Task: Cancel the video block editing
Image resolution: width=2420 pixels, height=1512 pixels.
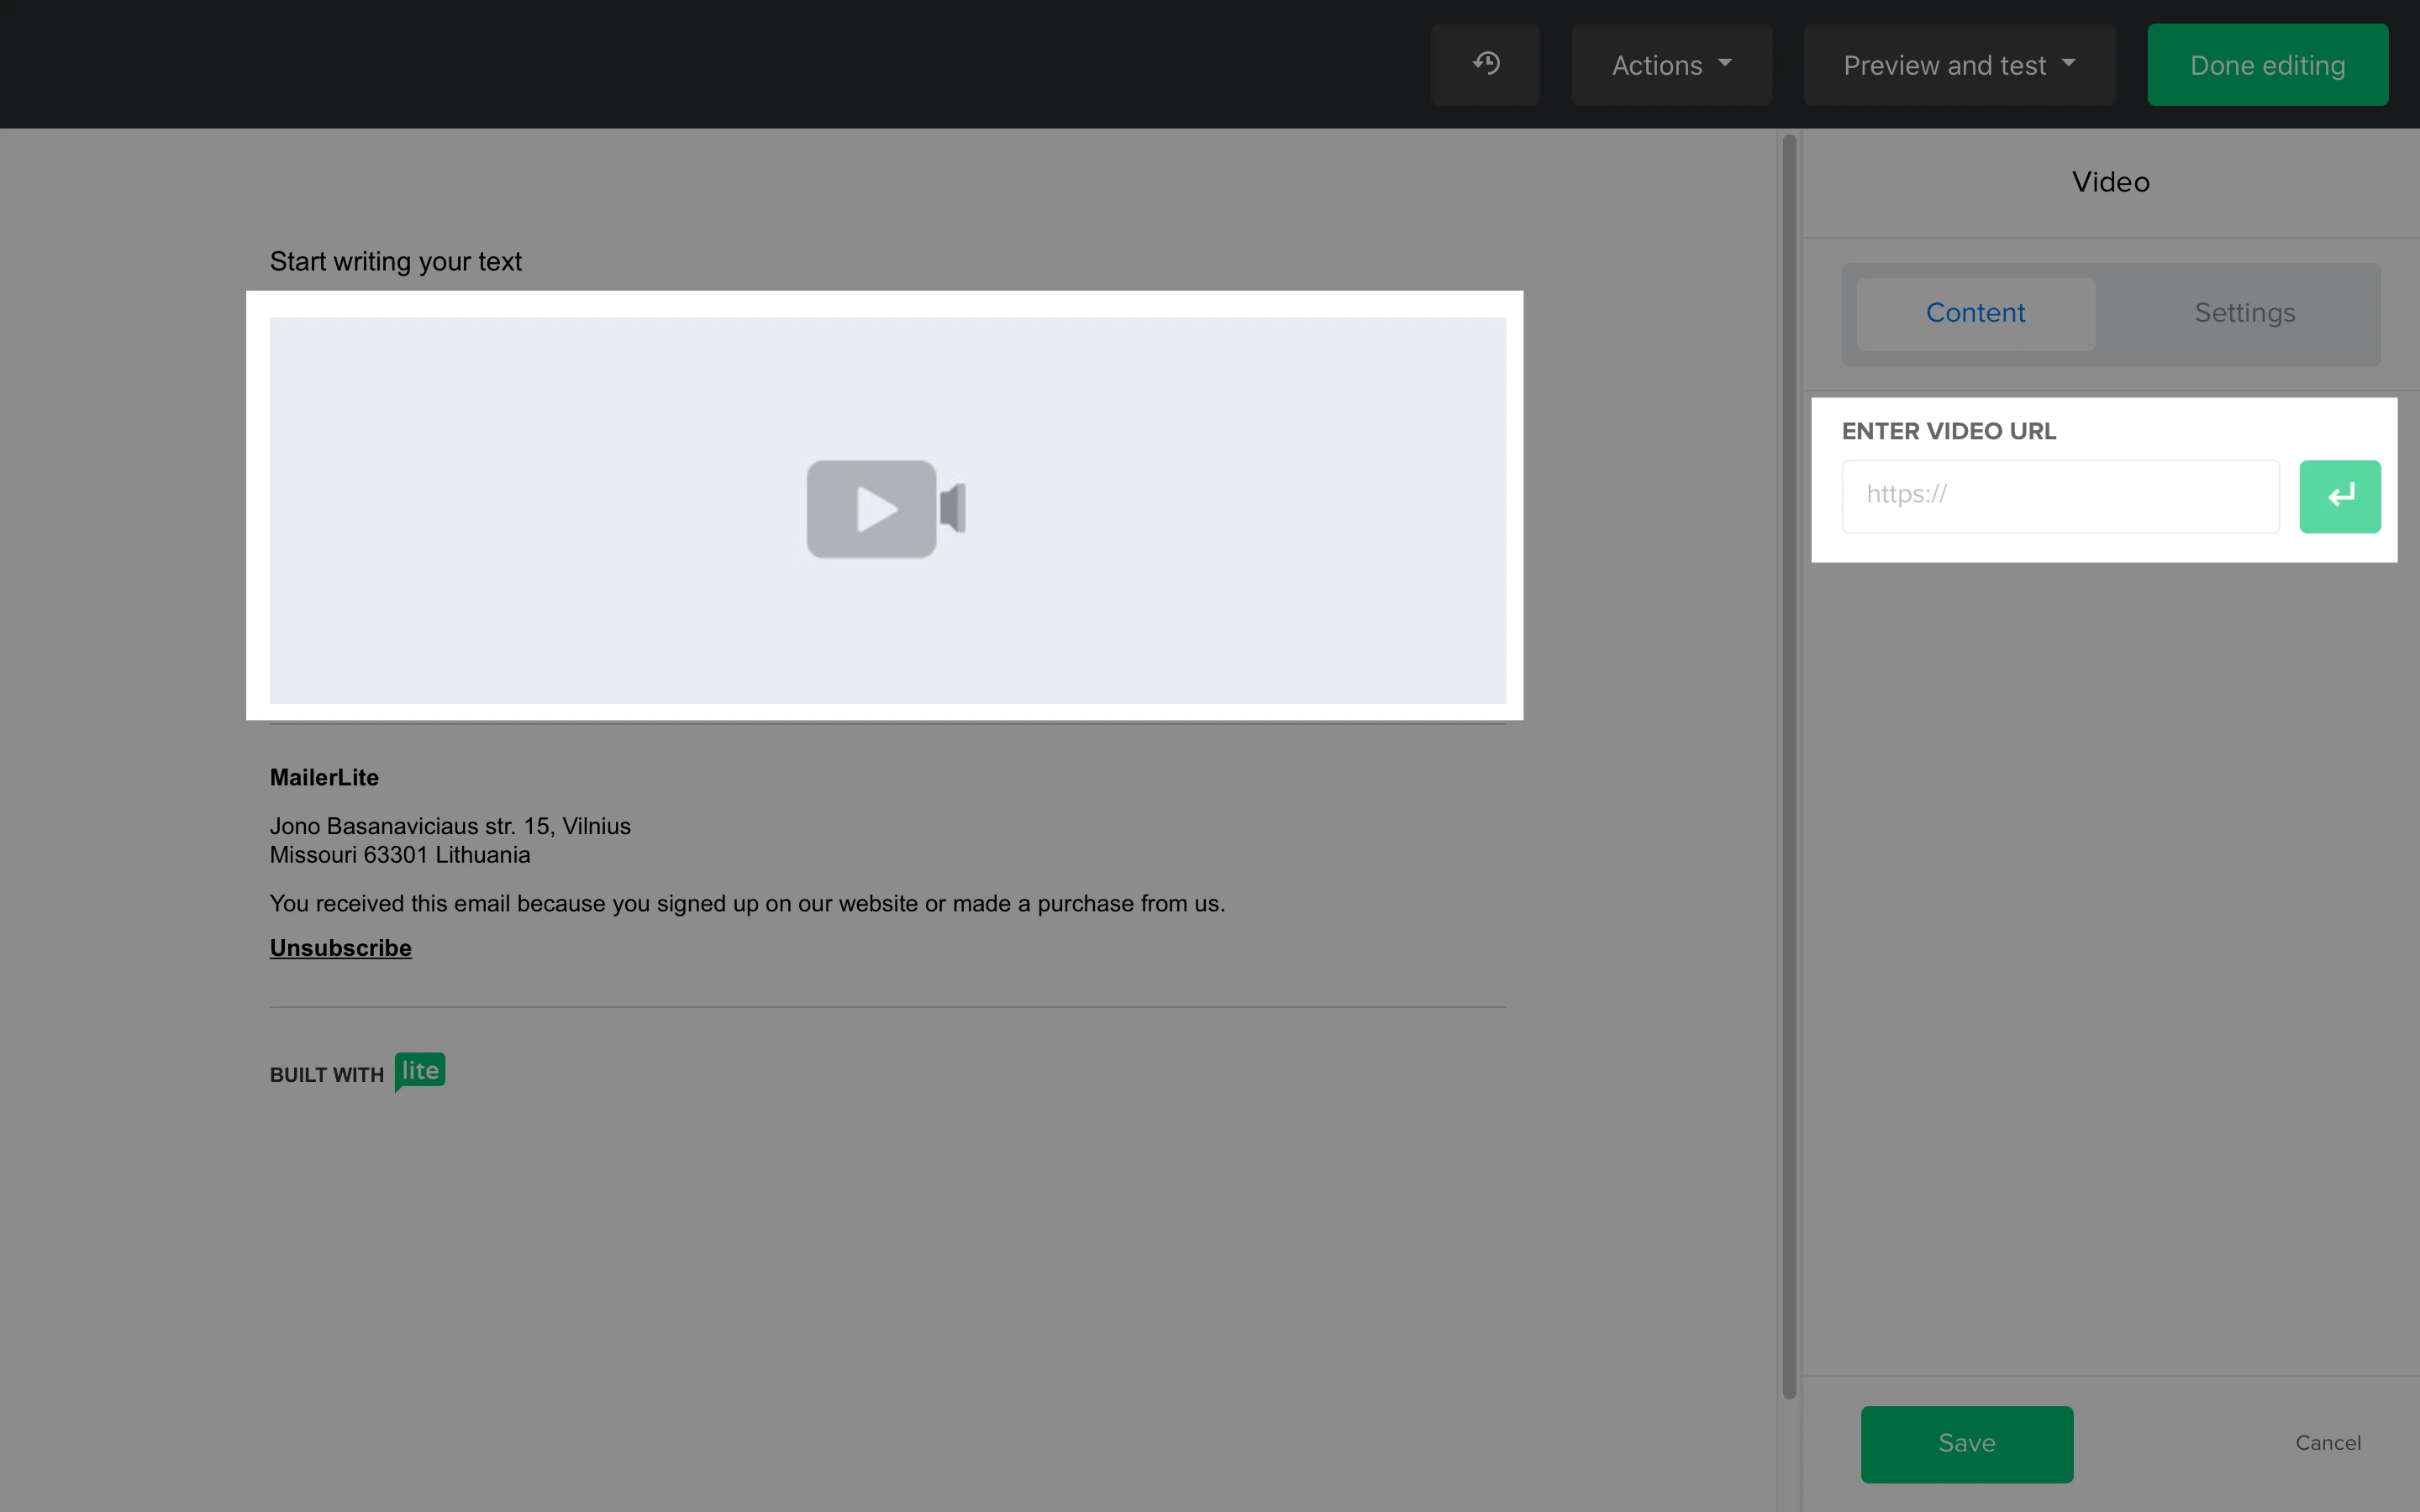Action: click(2327, 1443)
